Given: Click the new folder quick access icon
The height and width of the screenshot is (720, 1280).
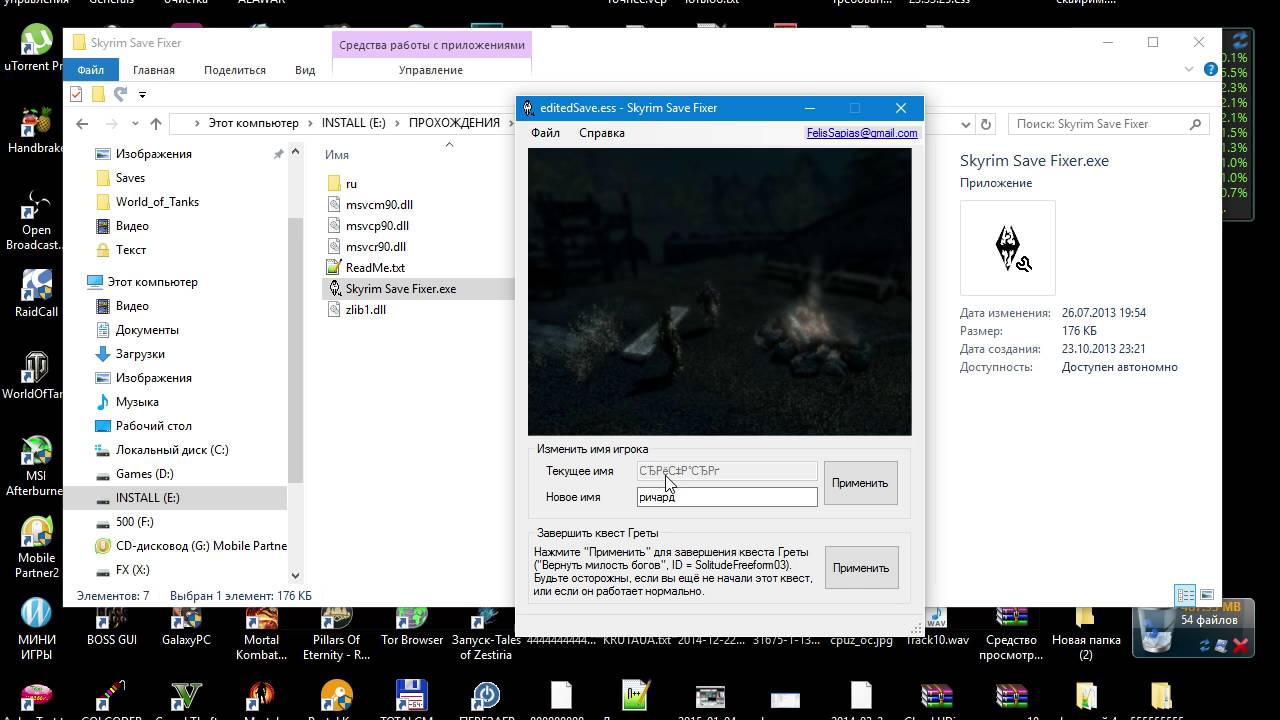Looking at the screenshot, I should tap(98, 94).
